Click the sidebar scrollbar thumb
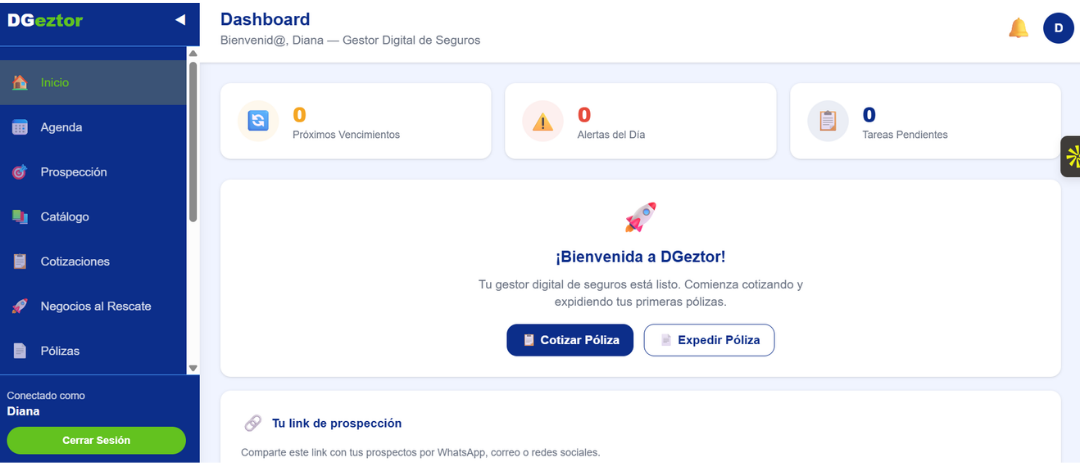The image size is (1080, 466). point(193,142)
